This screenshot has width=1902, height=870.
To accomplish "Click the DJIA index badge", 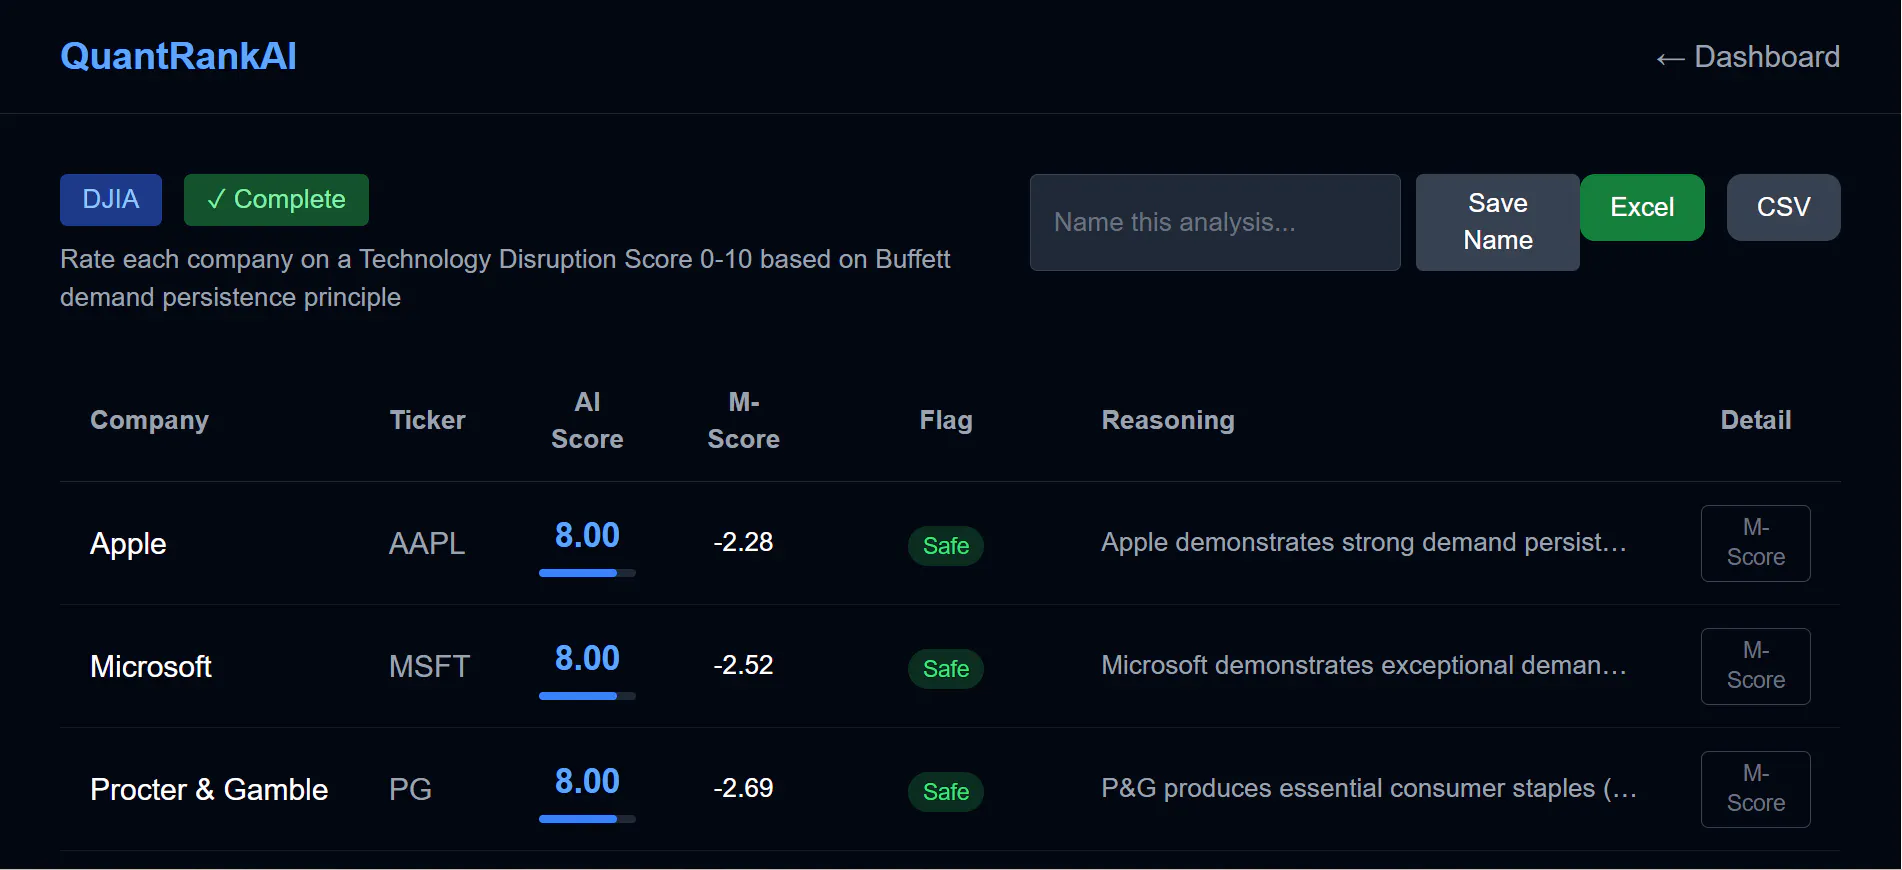I will 111,200.
